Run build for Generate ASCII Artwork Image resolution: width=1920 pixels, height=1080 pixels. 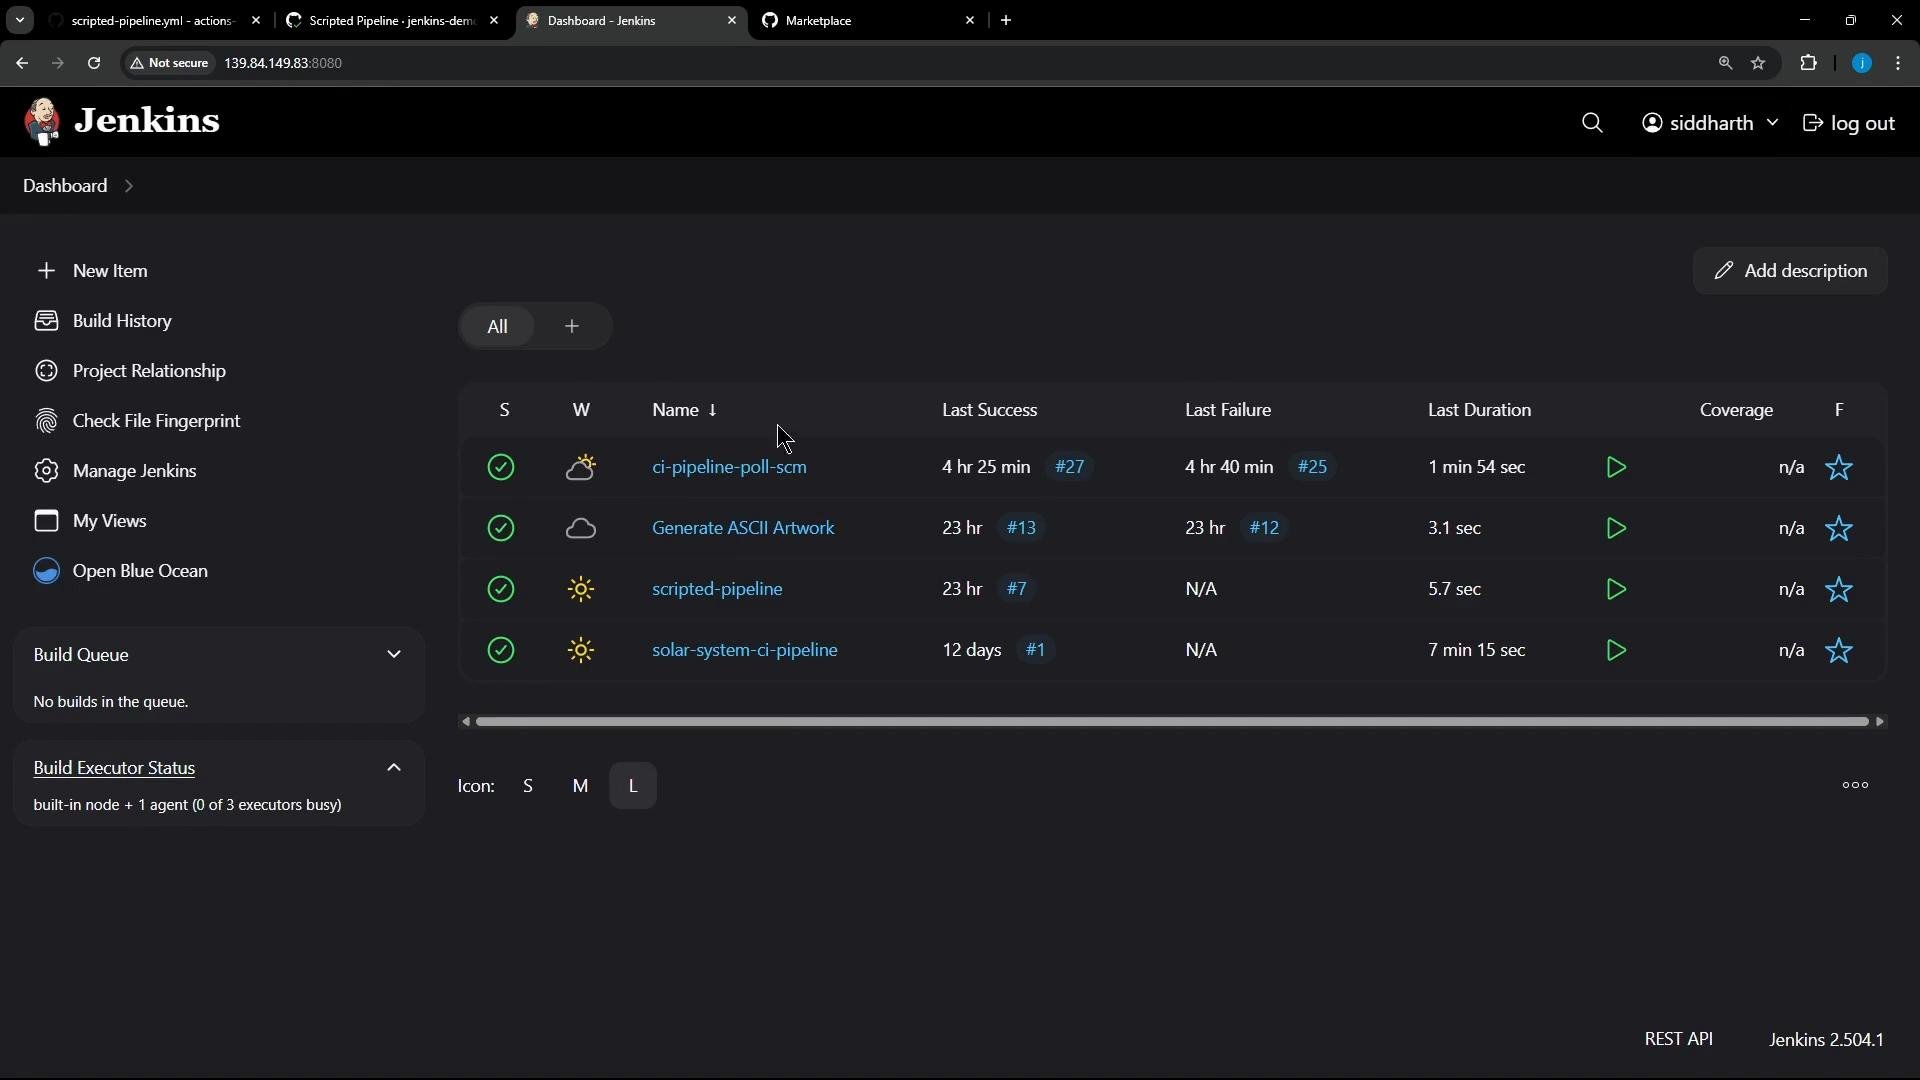click(1616, 528)
